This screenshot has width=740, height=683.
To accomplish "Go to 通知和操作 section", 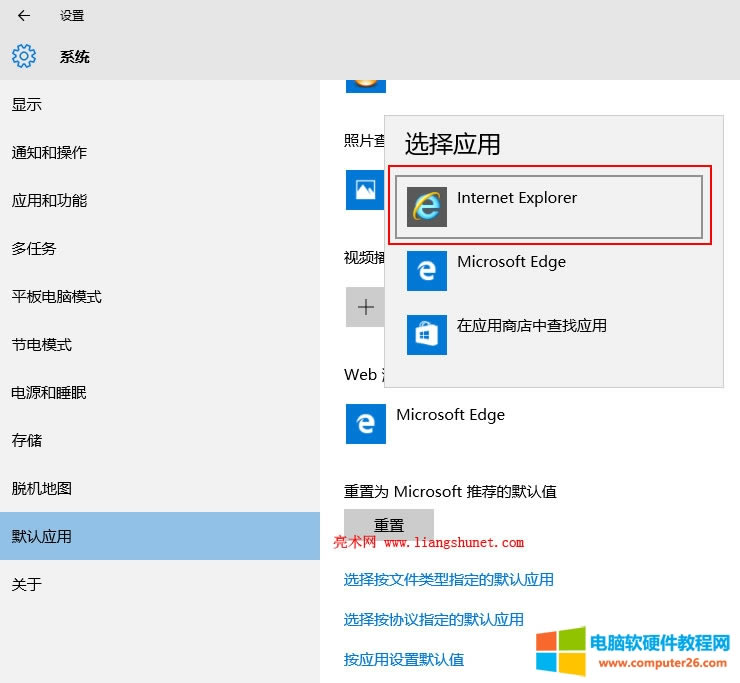I will pos(49,153).
